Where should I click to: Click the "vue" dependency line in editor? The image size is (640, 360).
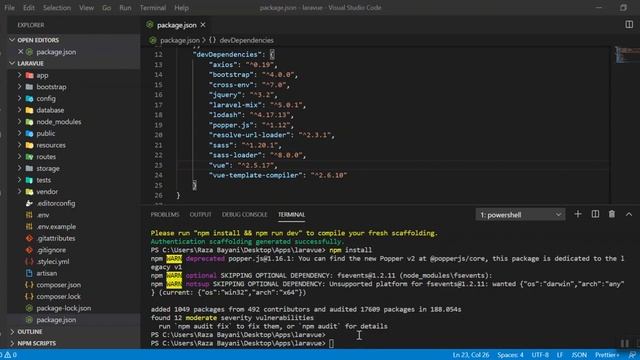243,165
